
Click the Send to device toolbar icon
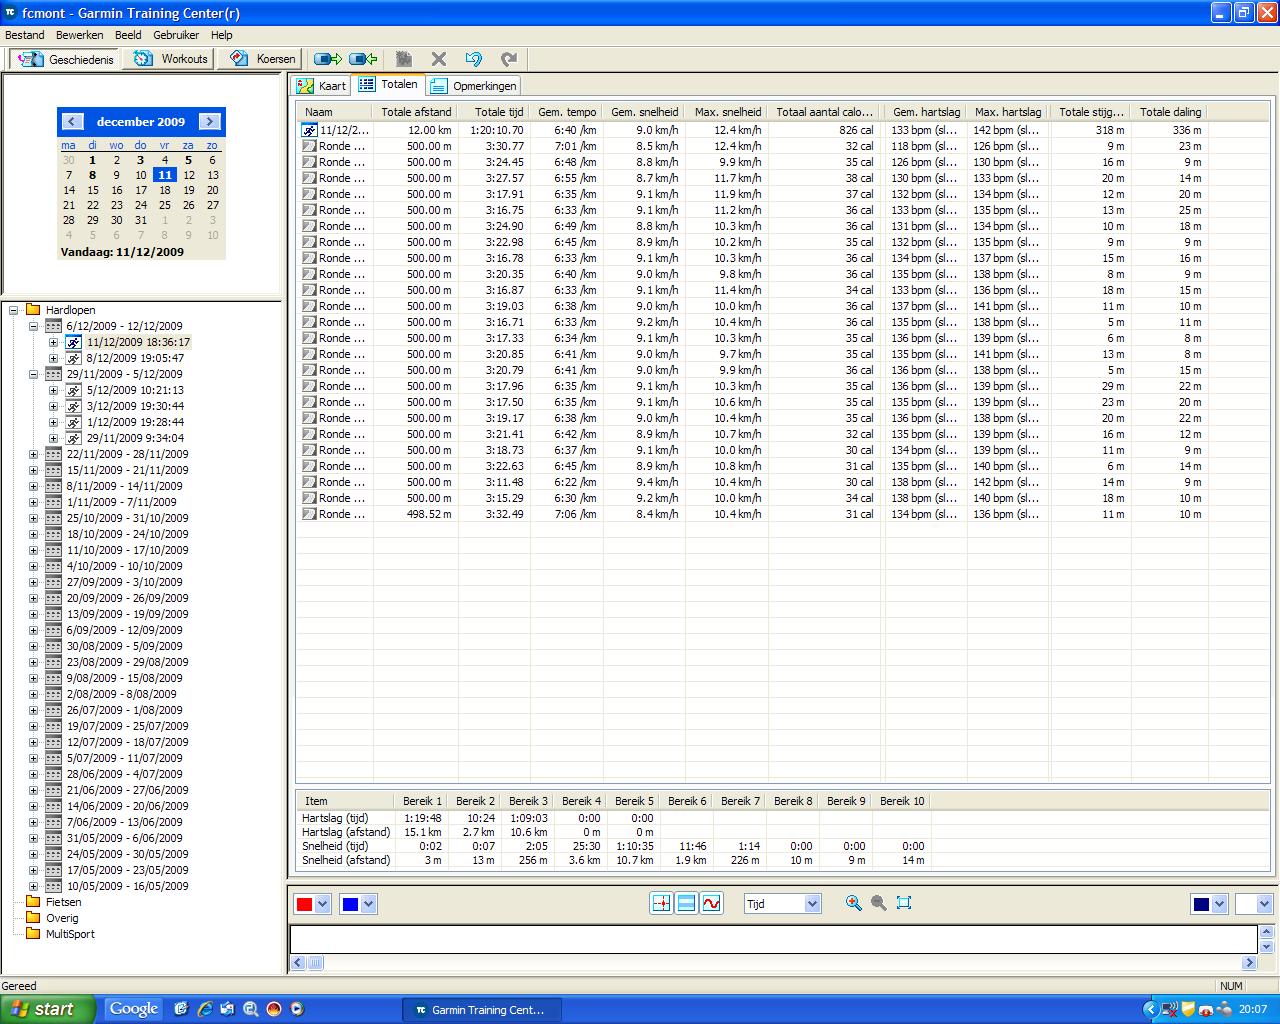[x=327, y=59]
